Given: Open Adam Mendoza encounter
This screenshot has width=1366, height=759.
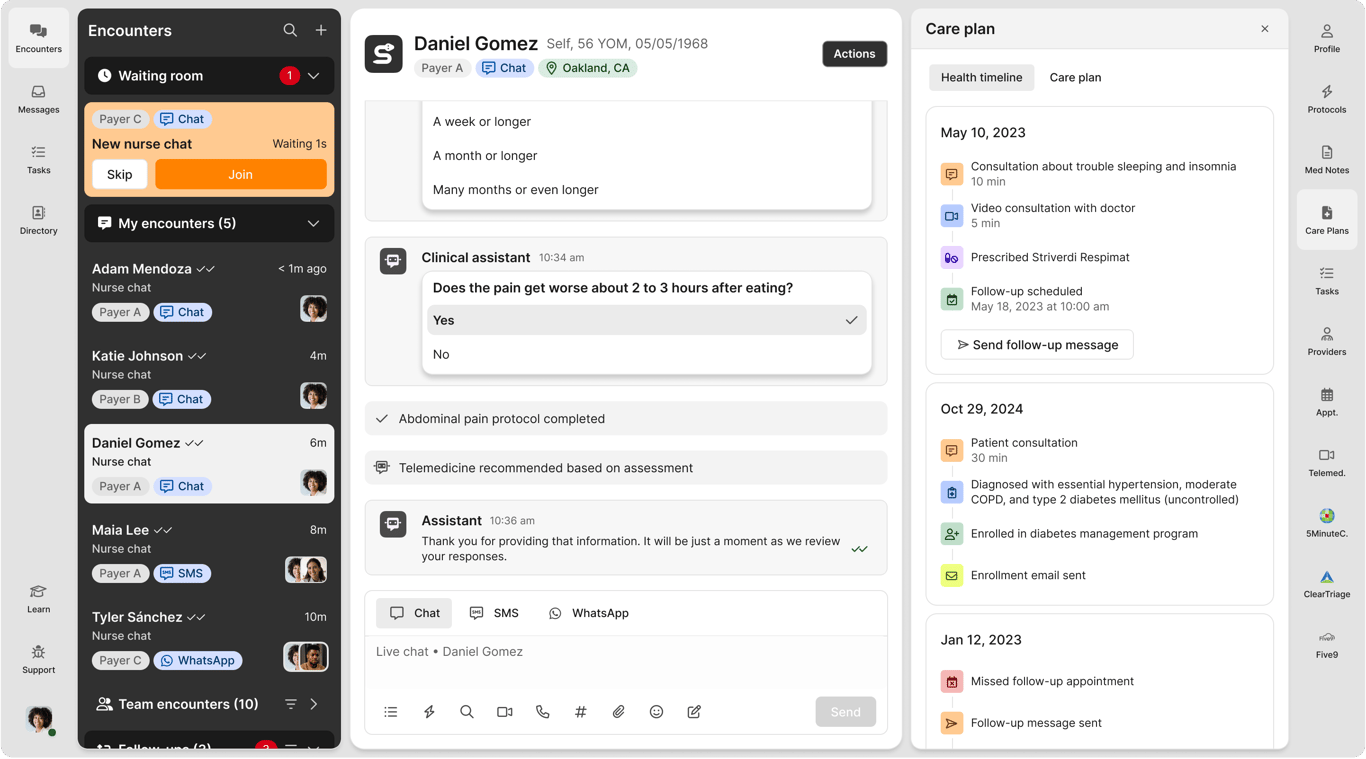Looking at the screenshot, I should [x=209, y=290].
